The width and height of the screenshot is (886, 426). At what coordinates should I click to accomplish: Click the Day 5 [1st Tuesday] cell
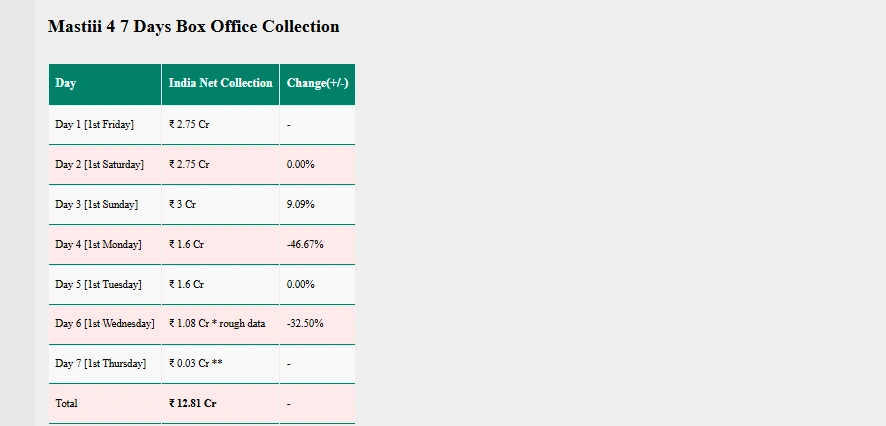pos(98,285)
